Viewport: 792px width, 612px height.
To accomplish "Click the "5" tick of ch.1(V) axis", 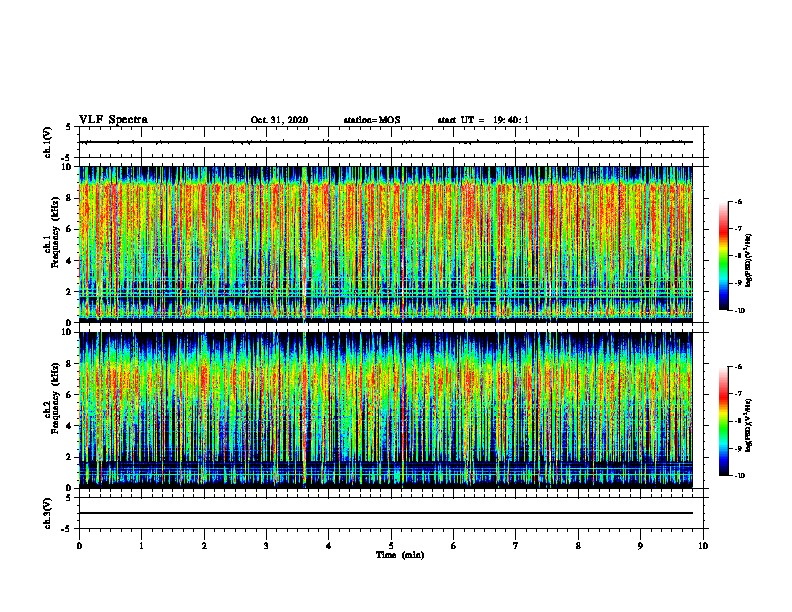I will [69, 127].
